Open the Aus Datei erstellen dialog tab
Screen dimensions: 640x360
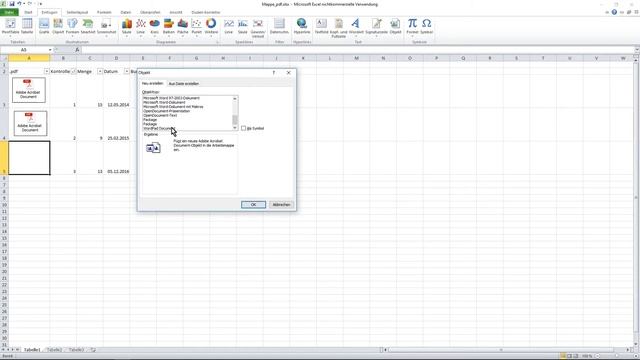tap(184, 84)
